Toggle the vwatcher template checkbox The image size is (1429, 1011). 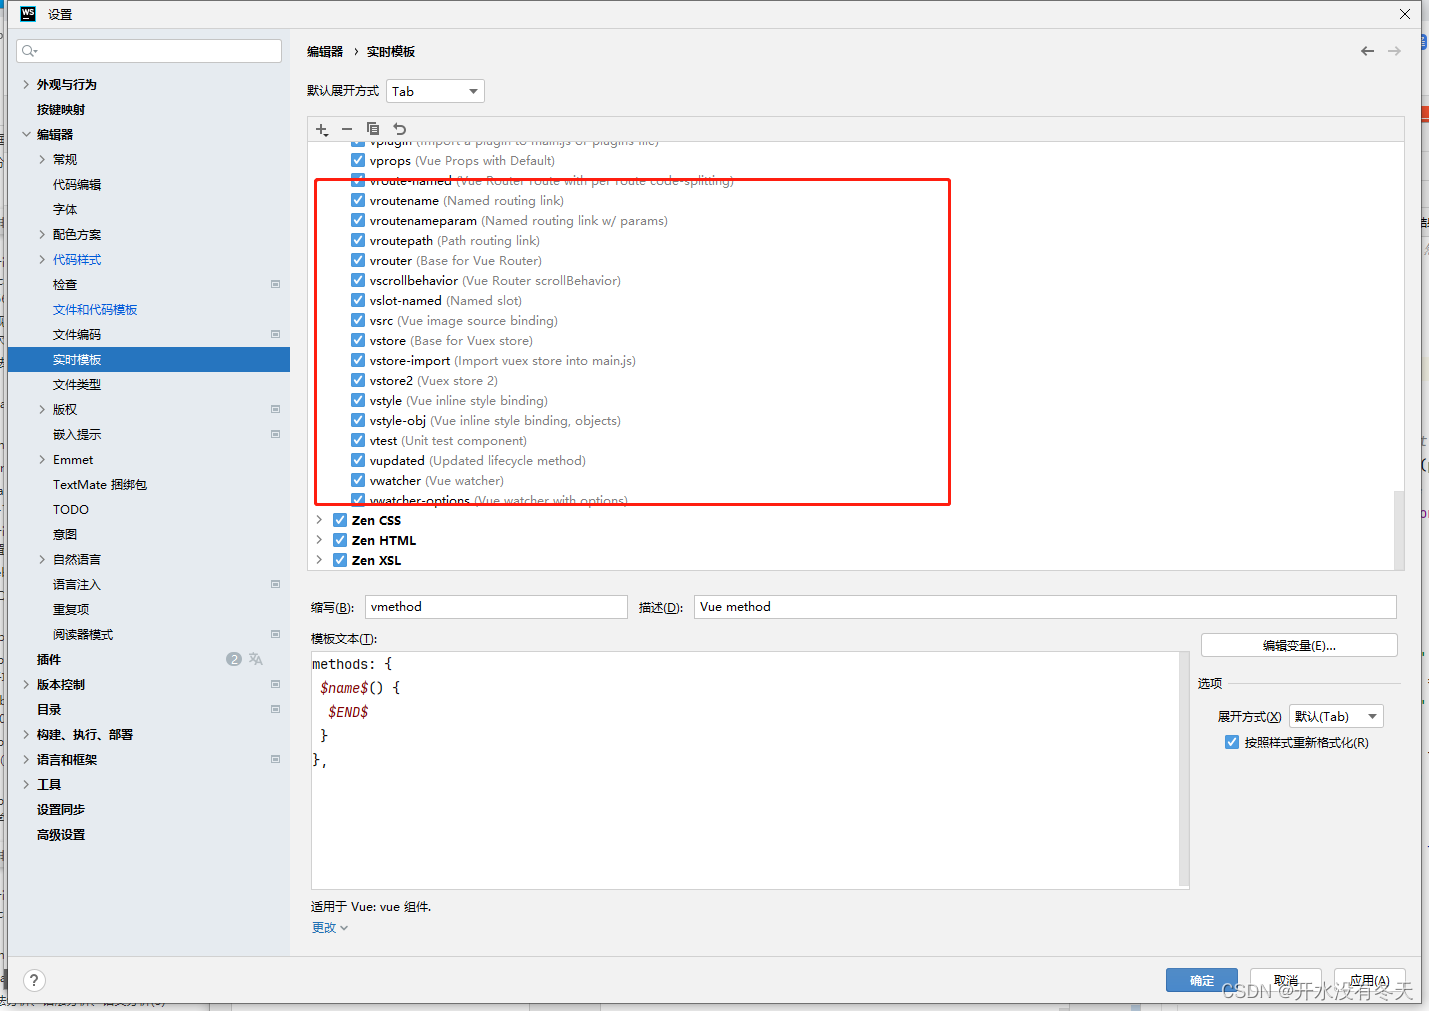(x=358, y=480)
